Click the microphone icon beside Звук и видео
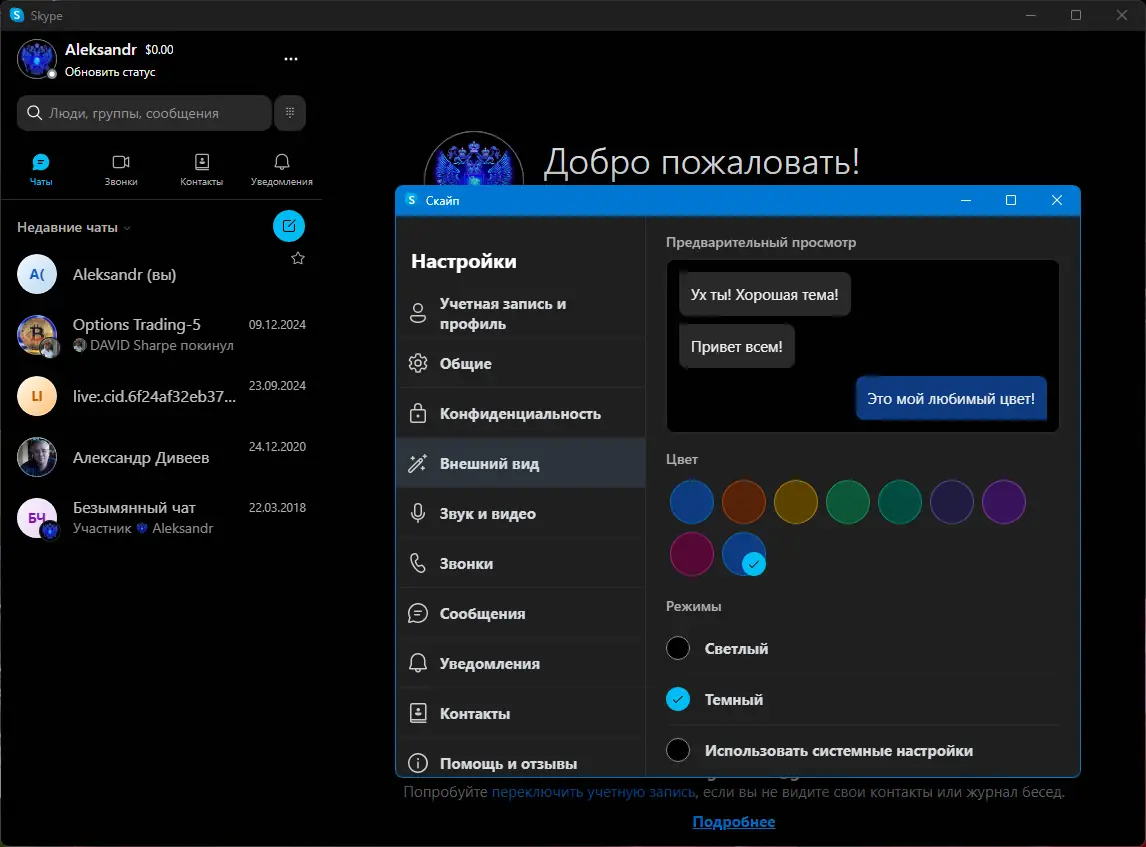The height and width of the screenshot is (847, 1146). [x=418, y=513]
